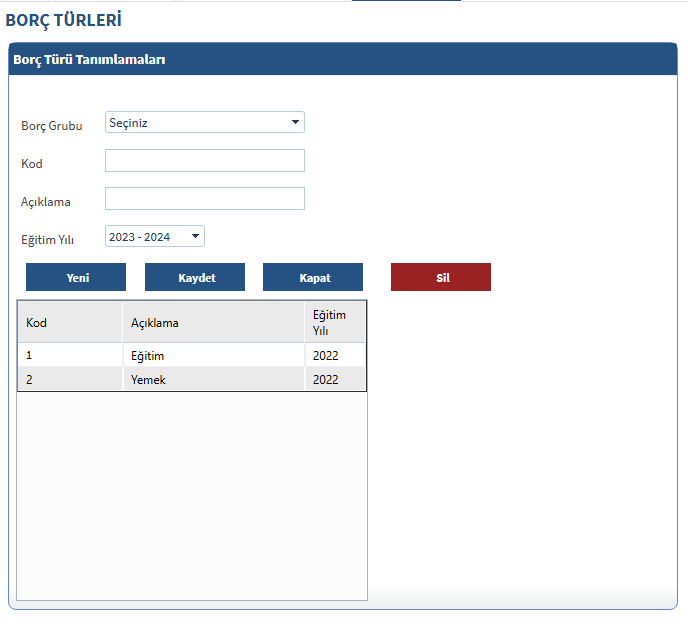Select the 2022 cell in Yemek row

tap(334, 380)
